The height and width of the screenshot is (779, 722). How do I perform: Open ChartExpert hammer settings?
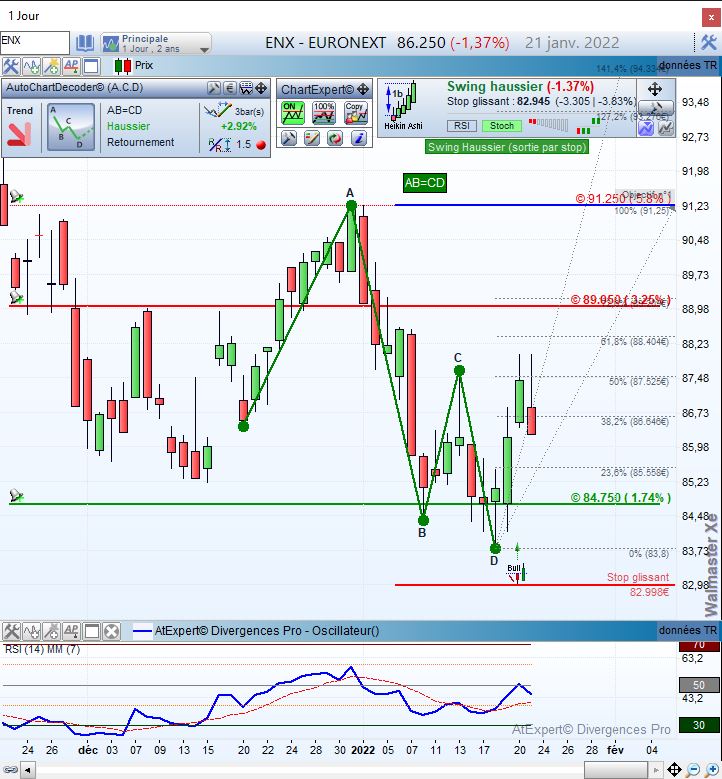coord(289,138)
